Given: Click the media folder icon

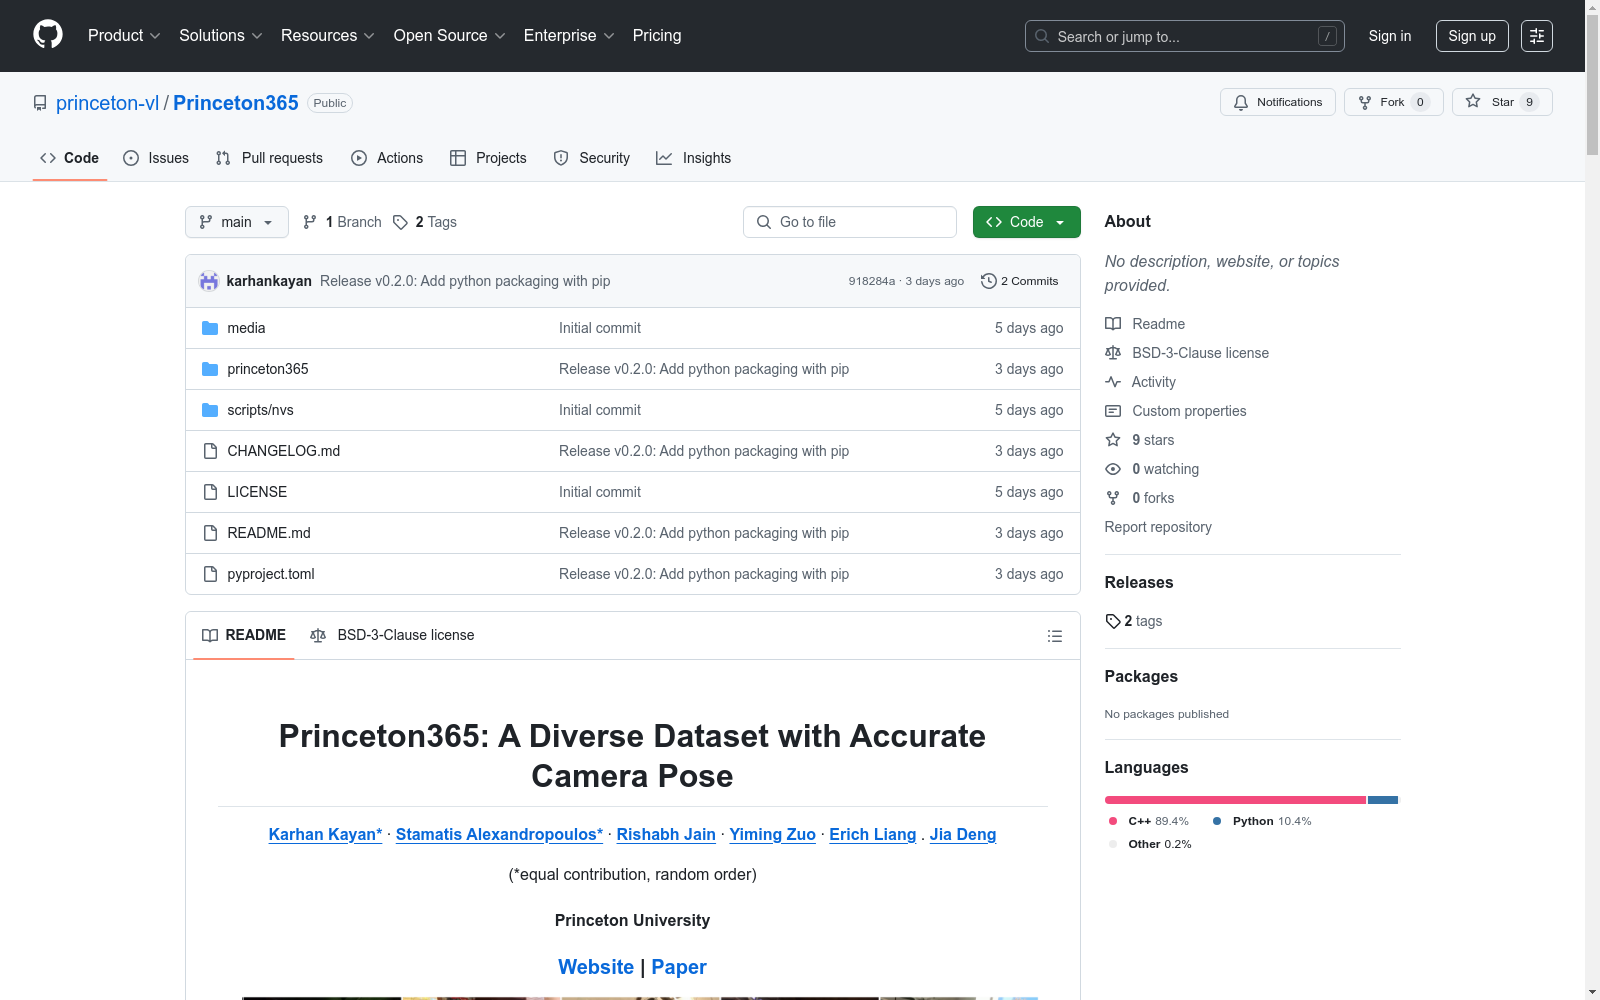Looking at the screenshot, I should [x=210, y=328].
